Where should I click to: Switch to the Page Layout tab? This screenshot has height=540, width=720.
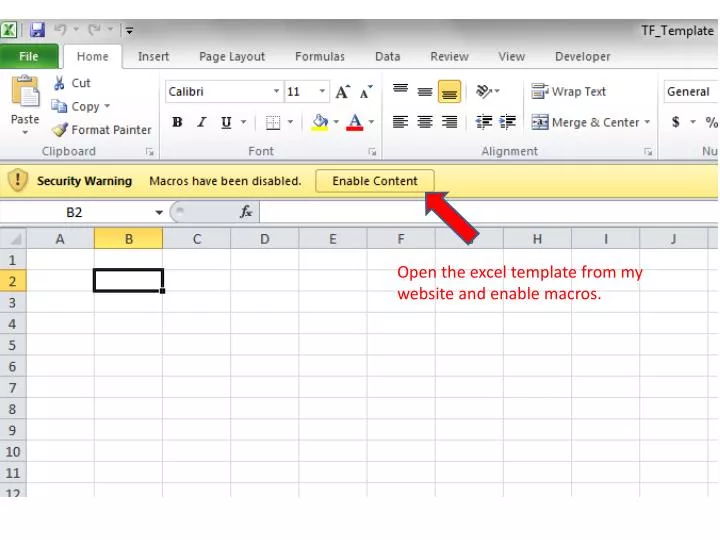pos(232,56)
